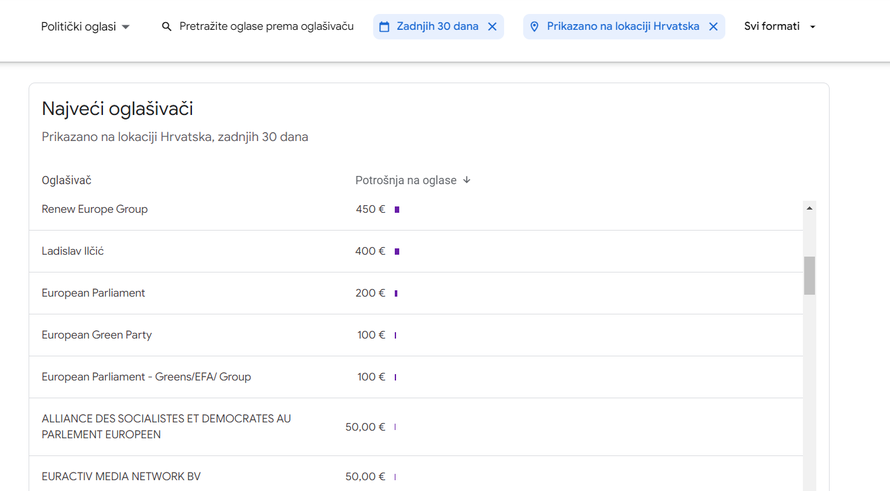Open the Prikazano na lokaciji Hrvatska filter

tap(622, 27)
